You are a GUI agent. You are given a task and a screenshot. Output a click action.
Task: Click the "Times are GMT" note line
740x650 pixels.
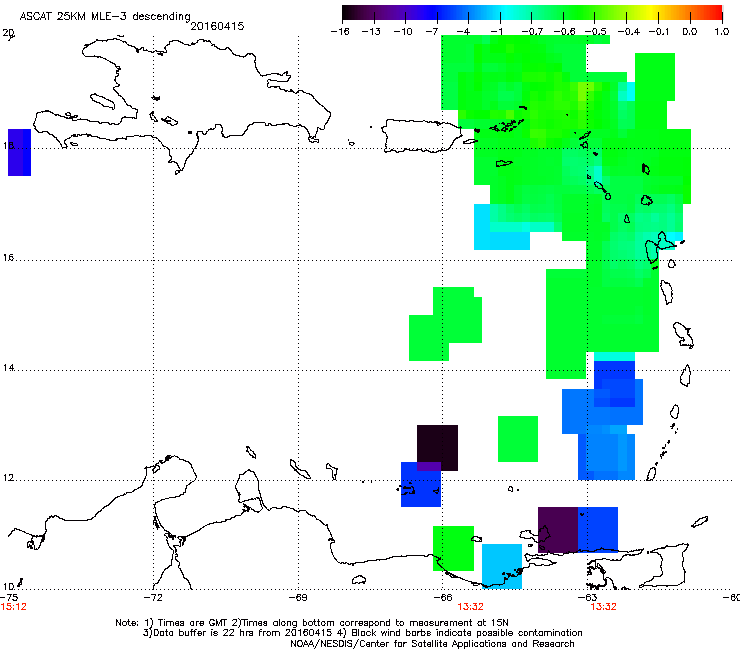click(311, 623)
